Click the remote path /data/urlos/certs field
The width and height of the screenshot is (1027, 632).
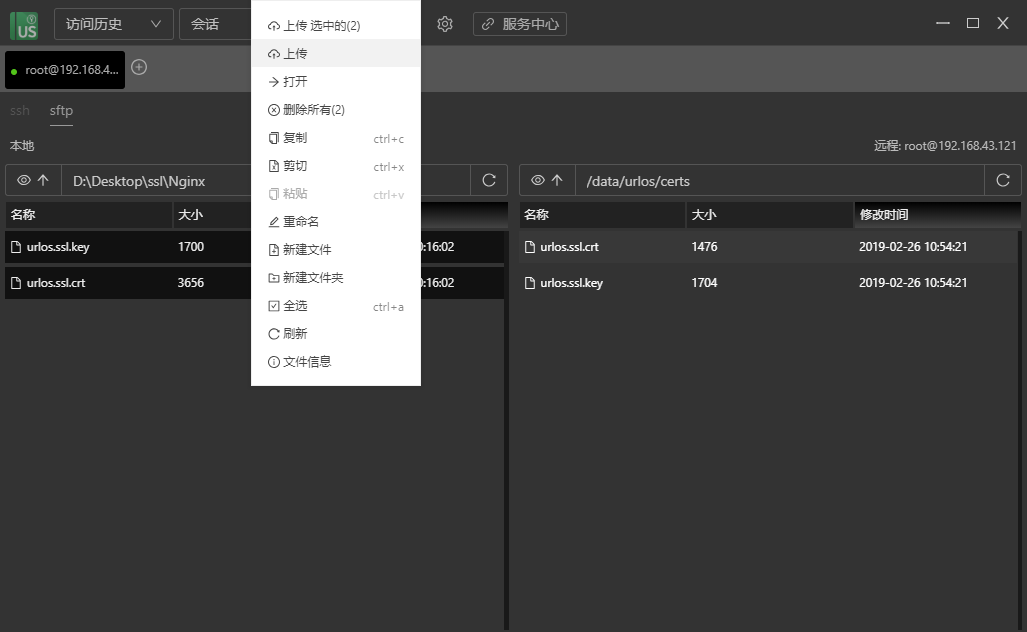click(780, 181)
